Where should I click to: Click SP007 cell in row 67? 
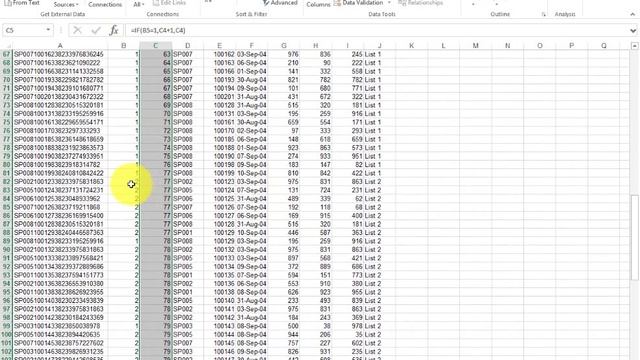pyautogui.click(x=187, y=54)
